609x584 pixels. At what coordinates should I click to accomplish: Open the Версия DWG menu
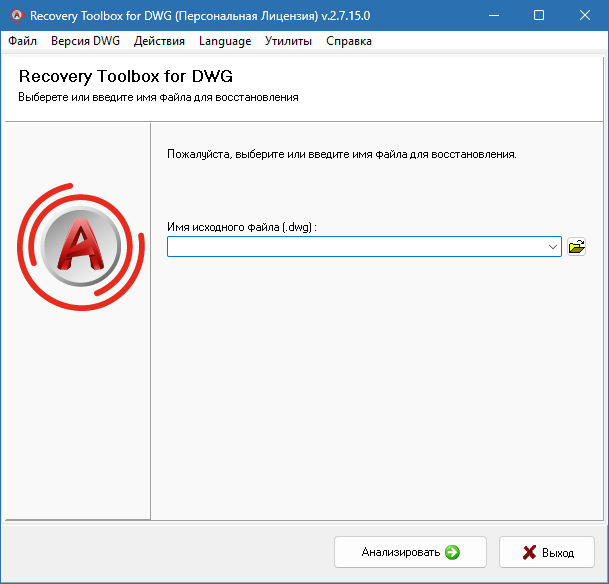tap(85, 41)
